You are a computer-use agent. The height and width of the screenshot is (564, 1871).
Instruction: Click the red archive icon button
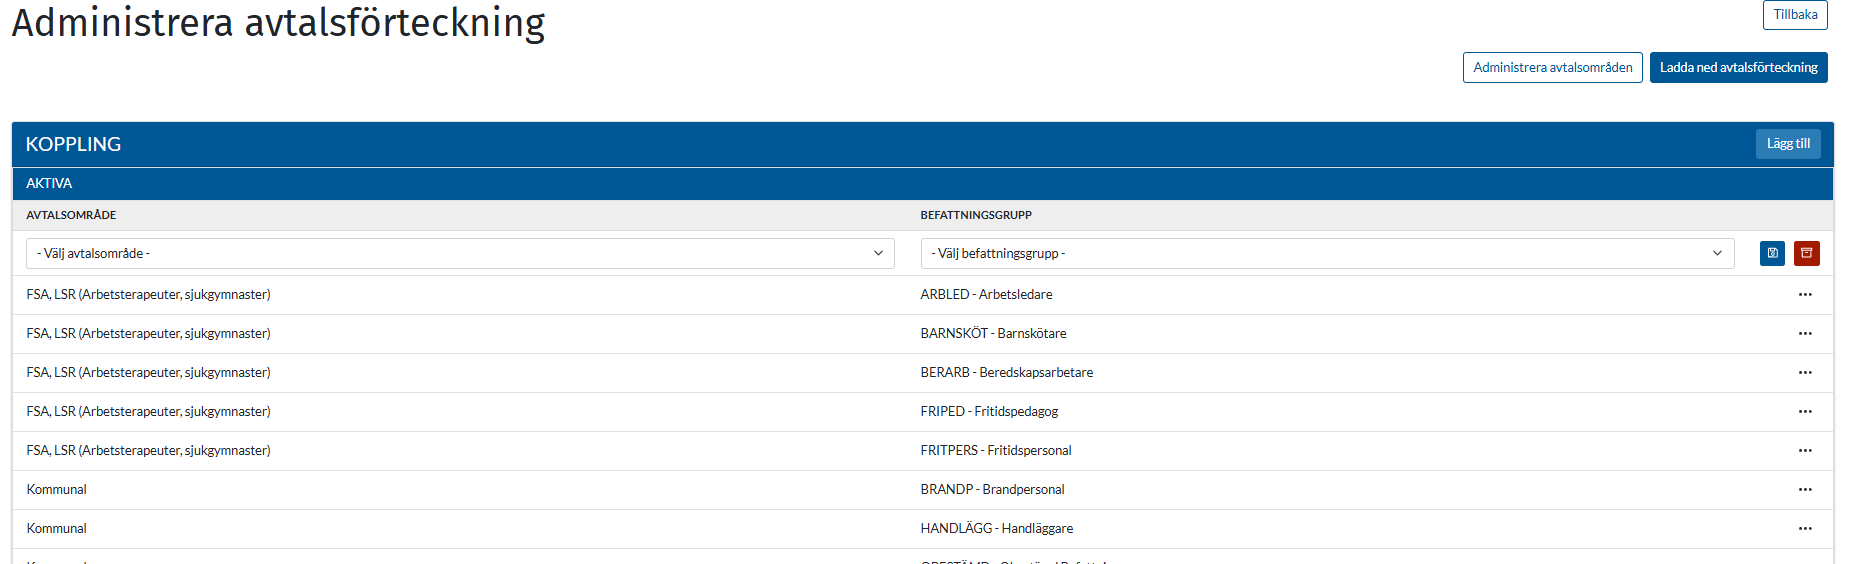pos(1806,254)
